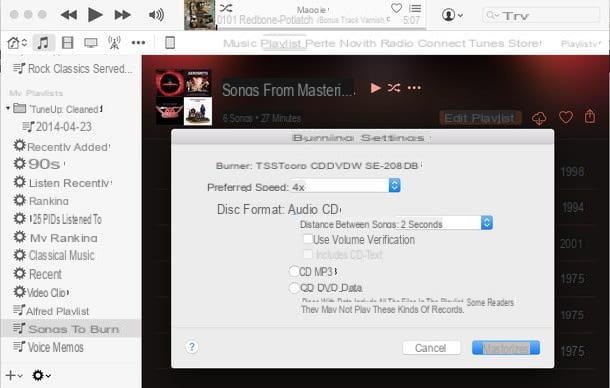Switch to Movies library film icon
The width and height of the screenshot is (610, 388).
68,43
